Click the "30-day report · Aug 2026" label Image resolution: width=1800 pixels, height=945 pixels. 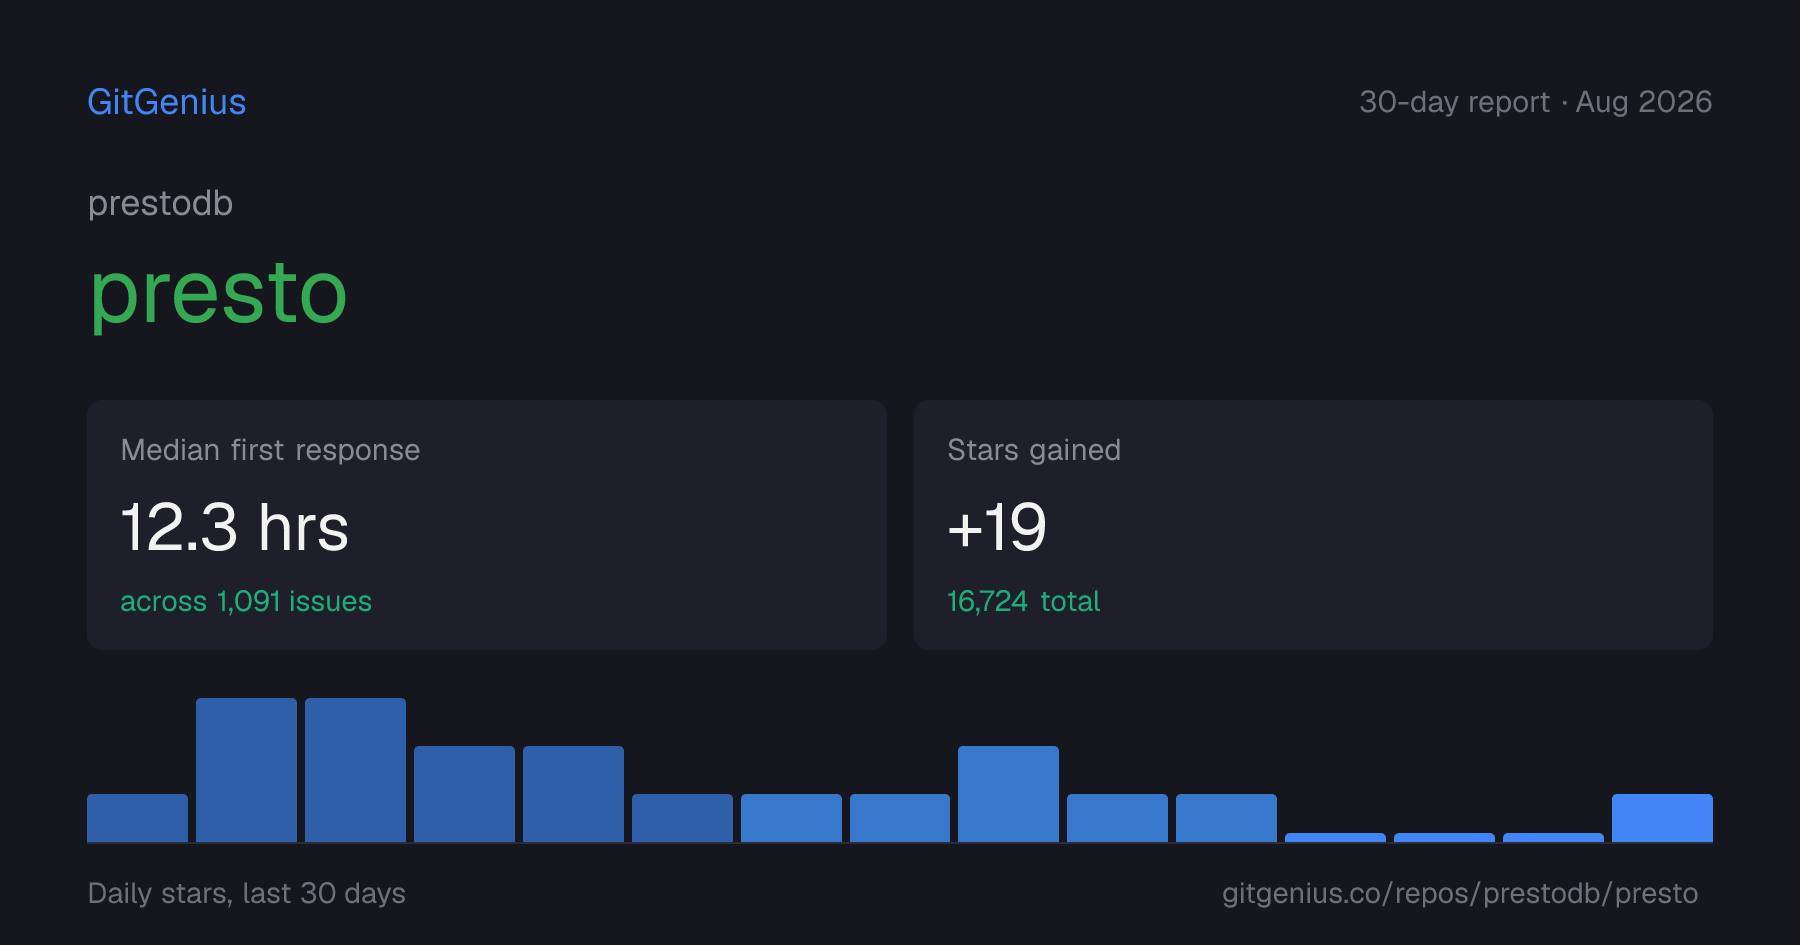[1536, 102]
